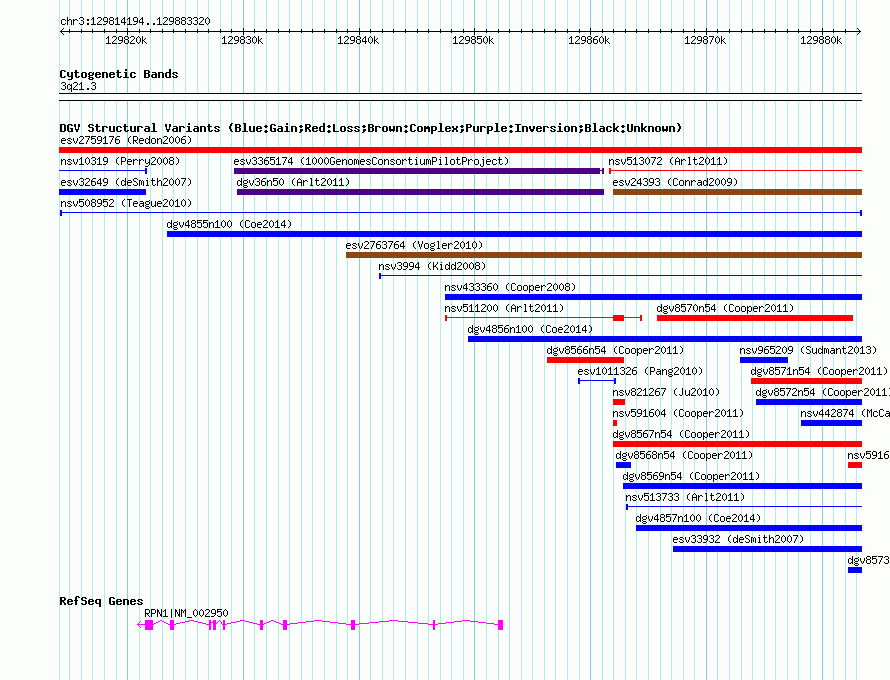Image resolution: width=890 pixels, height=680 pixels.
Task: Click esv2763764 (Vogler2010) label
Action: tap(414, 245)
